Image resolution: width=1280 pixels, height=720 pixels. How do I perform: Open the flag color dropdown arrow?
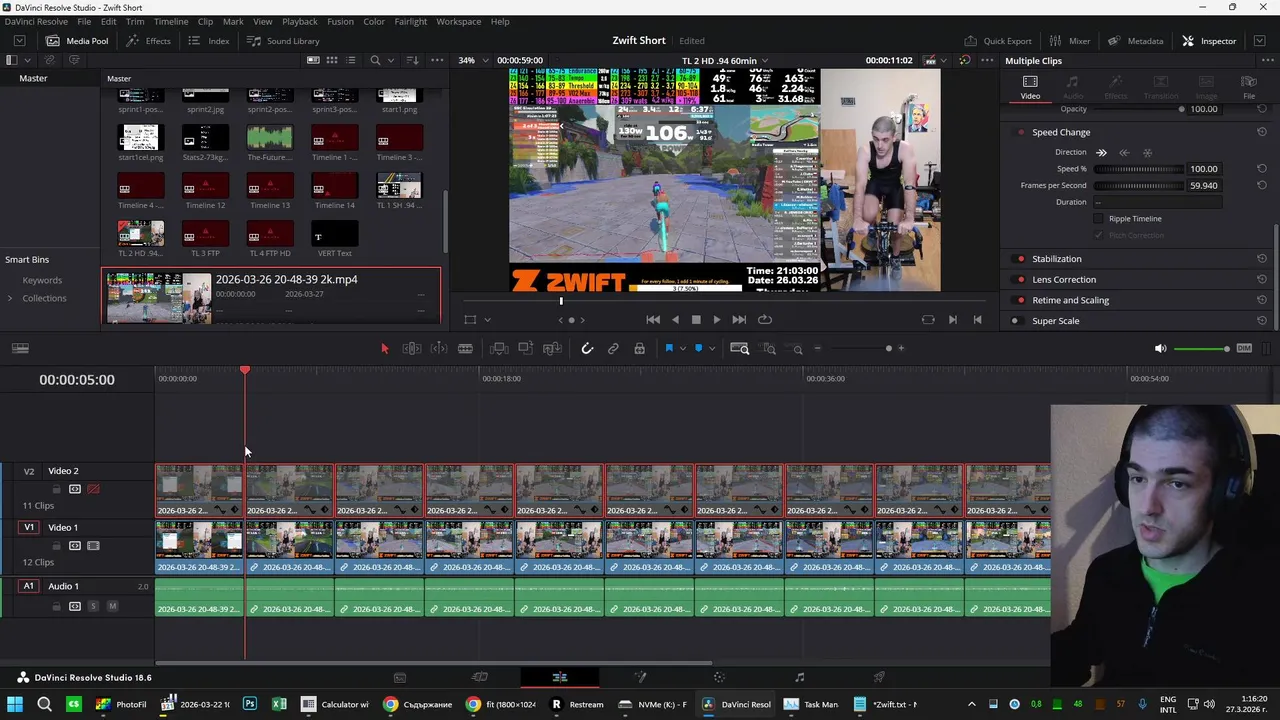tap(682, 348)
